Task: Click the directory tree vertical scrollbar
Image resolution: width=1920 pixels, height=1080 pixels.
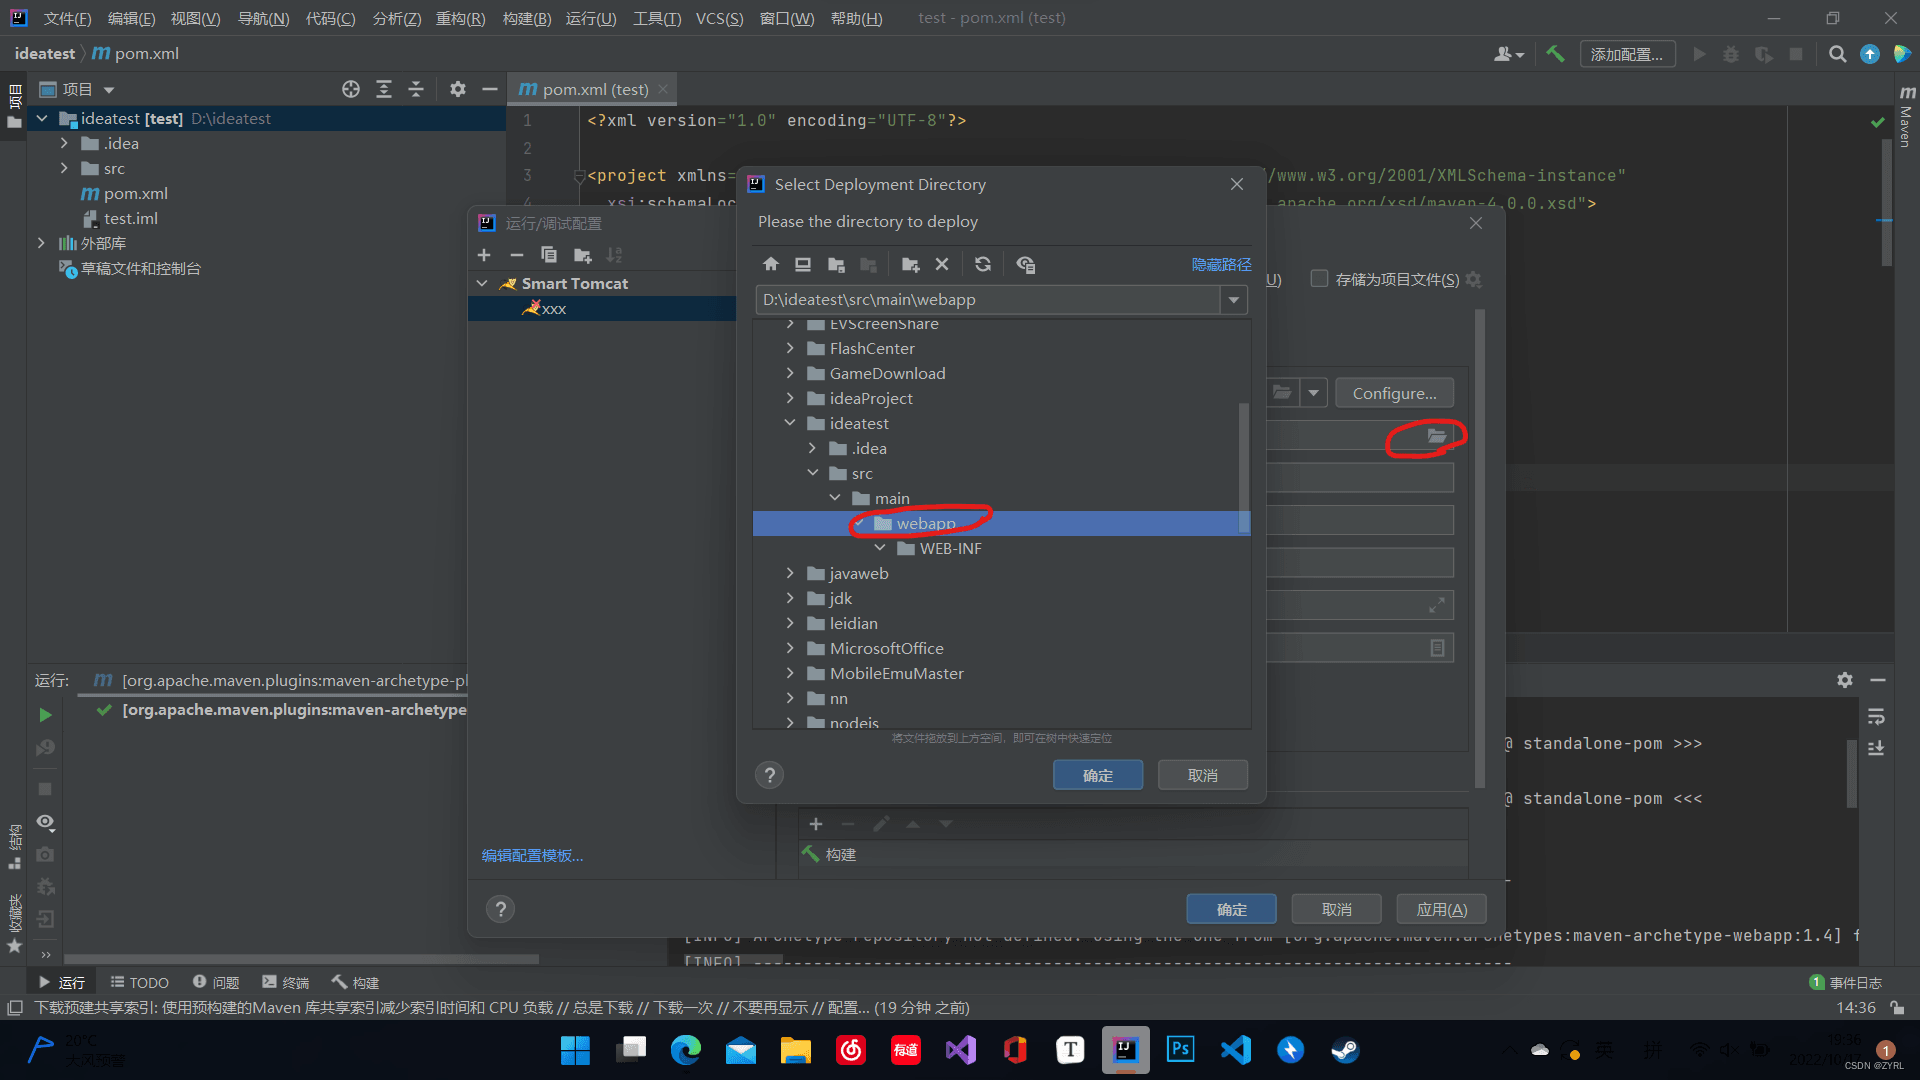Action: pyautogui.click(x=1243, y=465)
